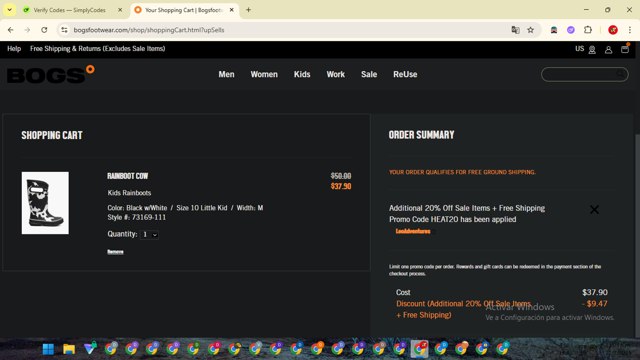The width and height of the screenshot is (640, 360).
Task: Click the free ground shipping notice
Action: tap(462, 172)
